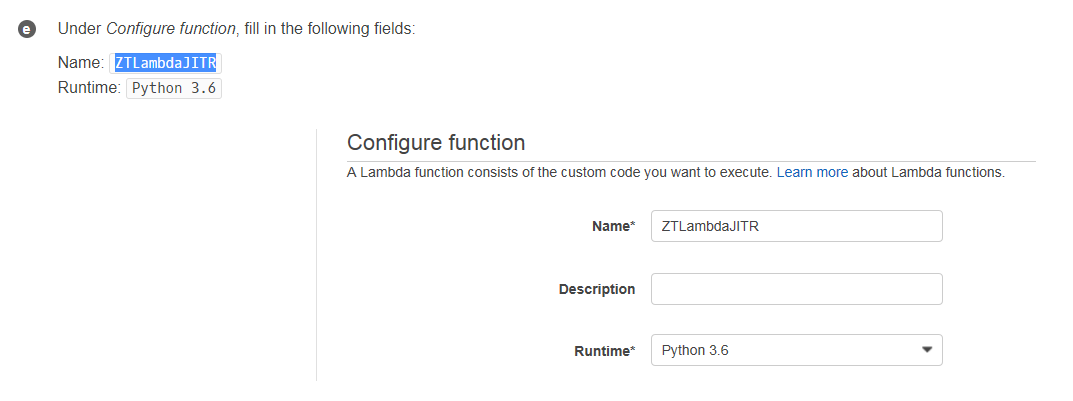Click the Python 3.6 inline code snippet

tap(174, 89)
